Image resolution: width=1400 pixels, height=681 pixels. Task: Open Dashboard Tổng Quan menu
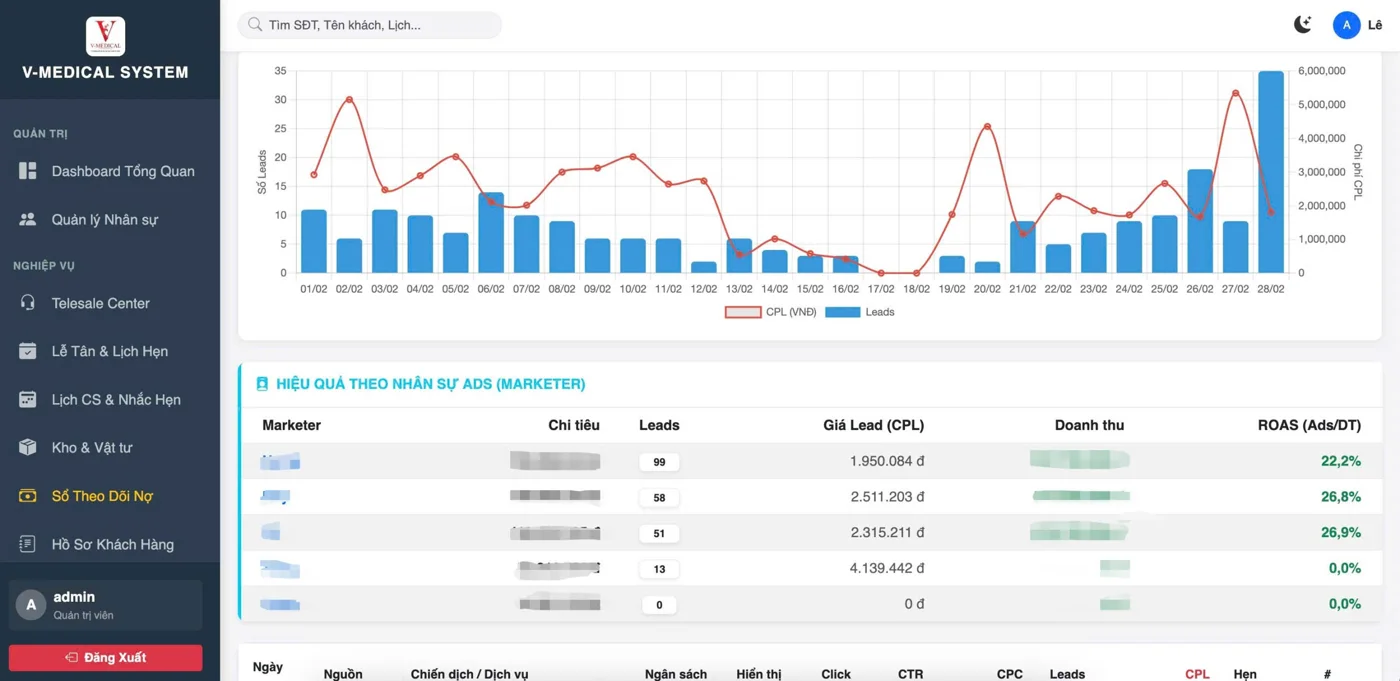click(x=110, y=171)
